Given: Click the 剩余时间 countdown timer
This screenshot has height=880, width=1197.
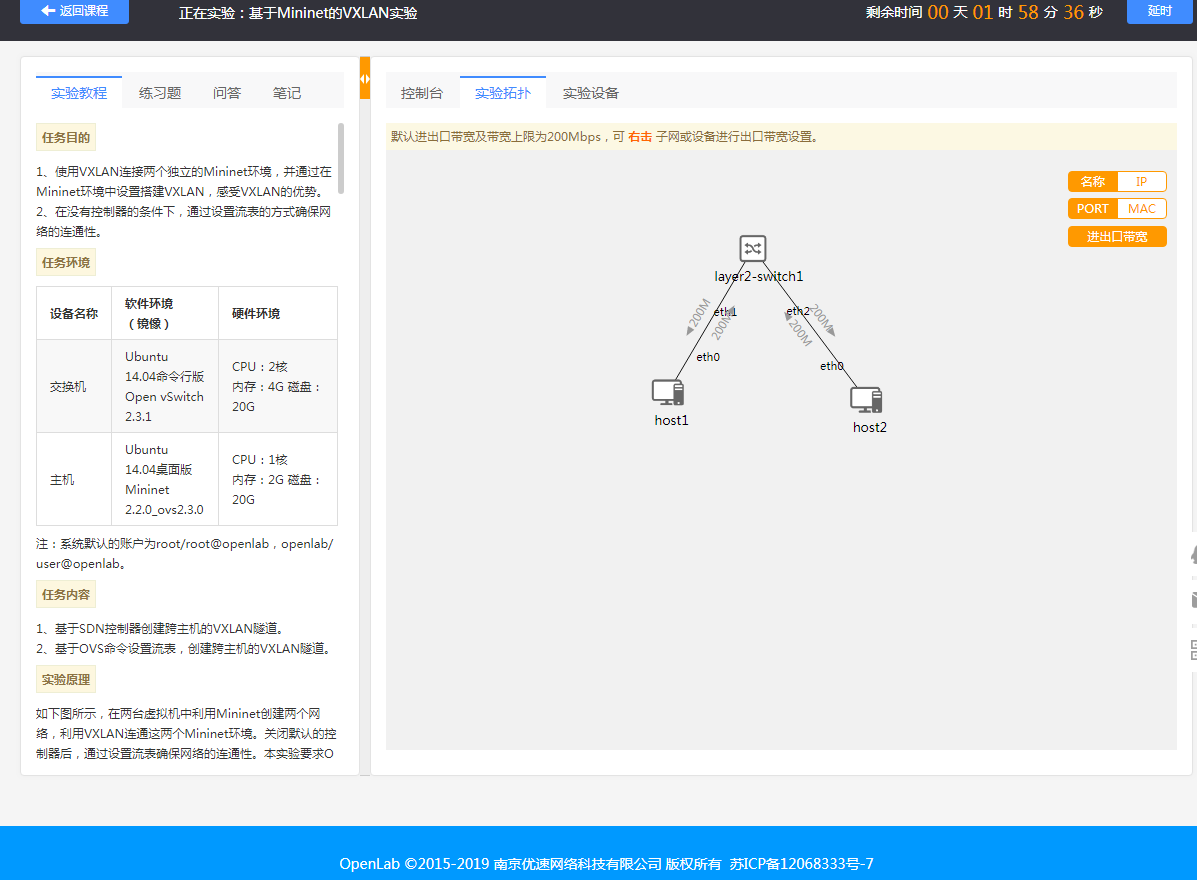Looking at the screenshot, I should click(x=984, y=12).
